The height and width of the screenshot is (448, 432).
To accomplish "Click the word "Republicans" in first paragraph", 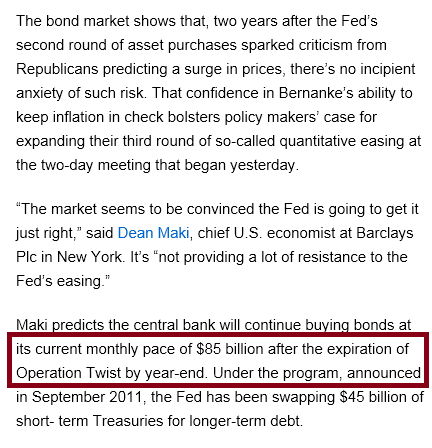I will (57, 70).
